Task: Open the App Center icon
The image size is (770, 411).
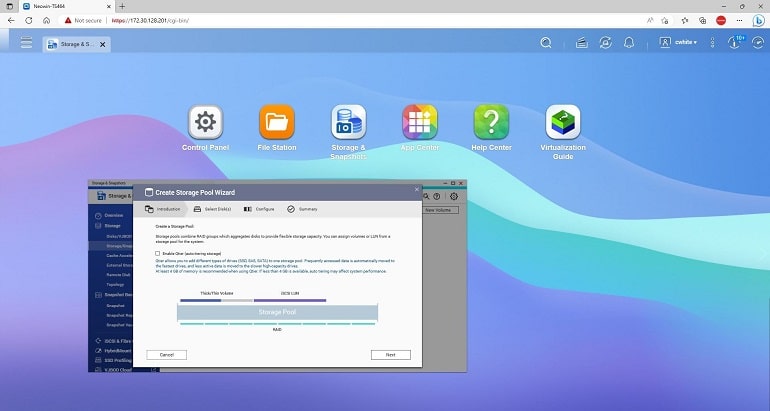Action: tap(420, 123)
